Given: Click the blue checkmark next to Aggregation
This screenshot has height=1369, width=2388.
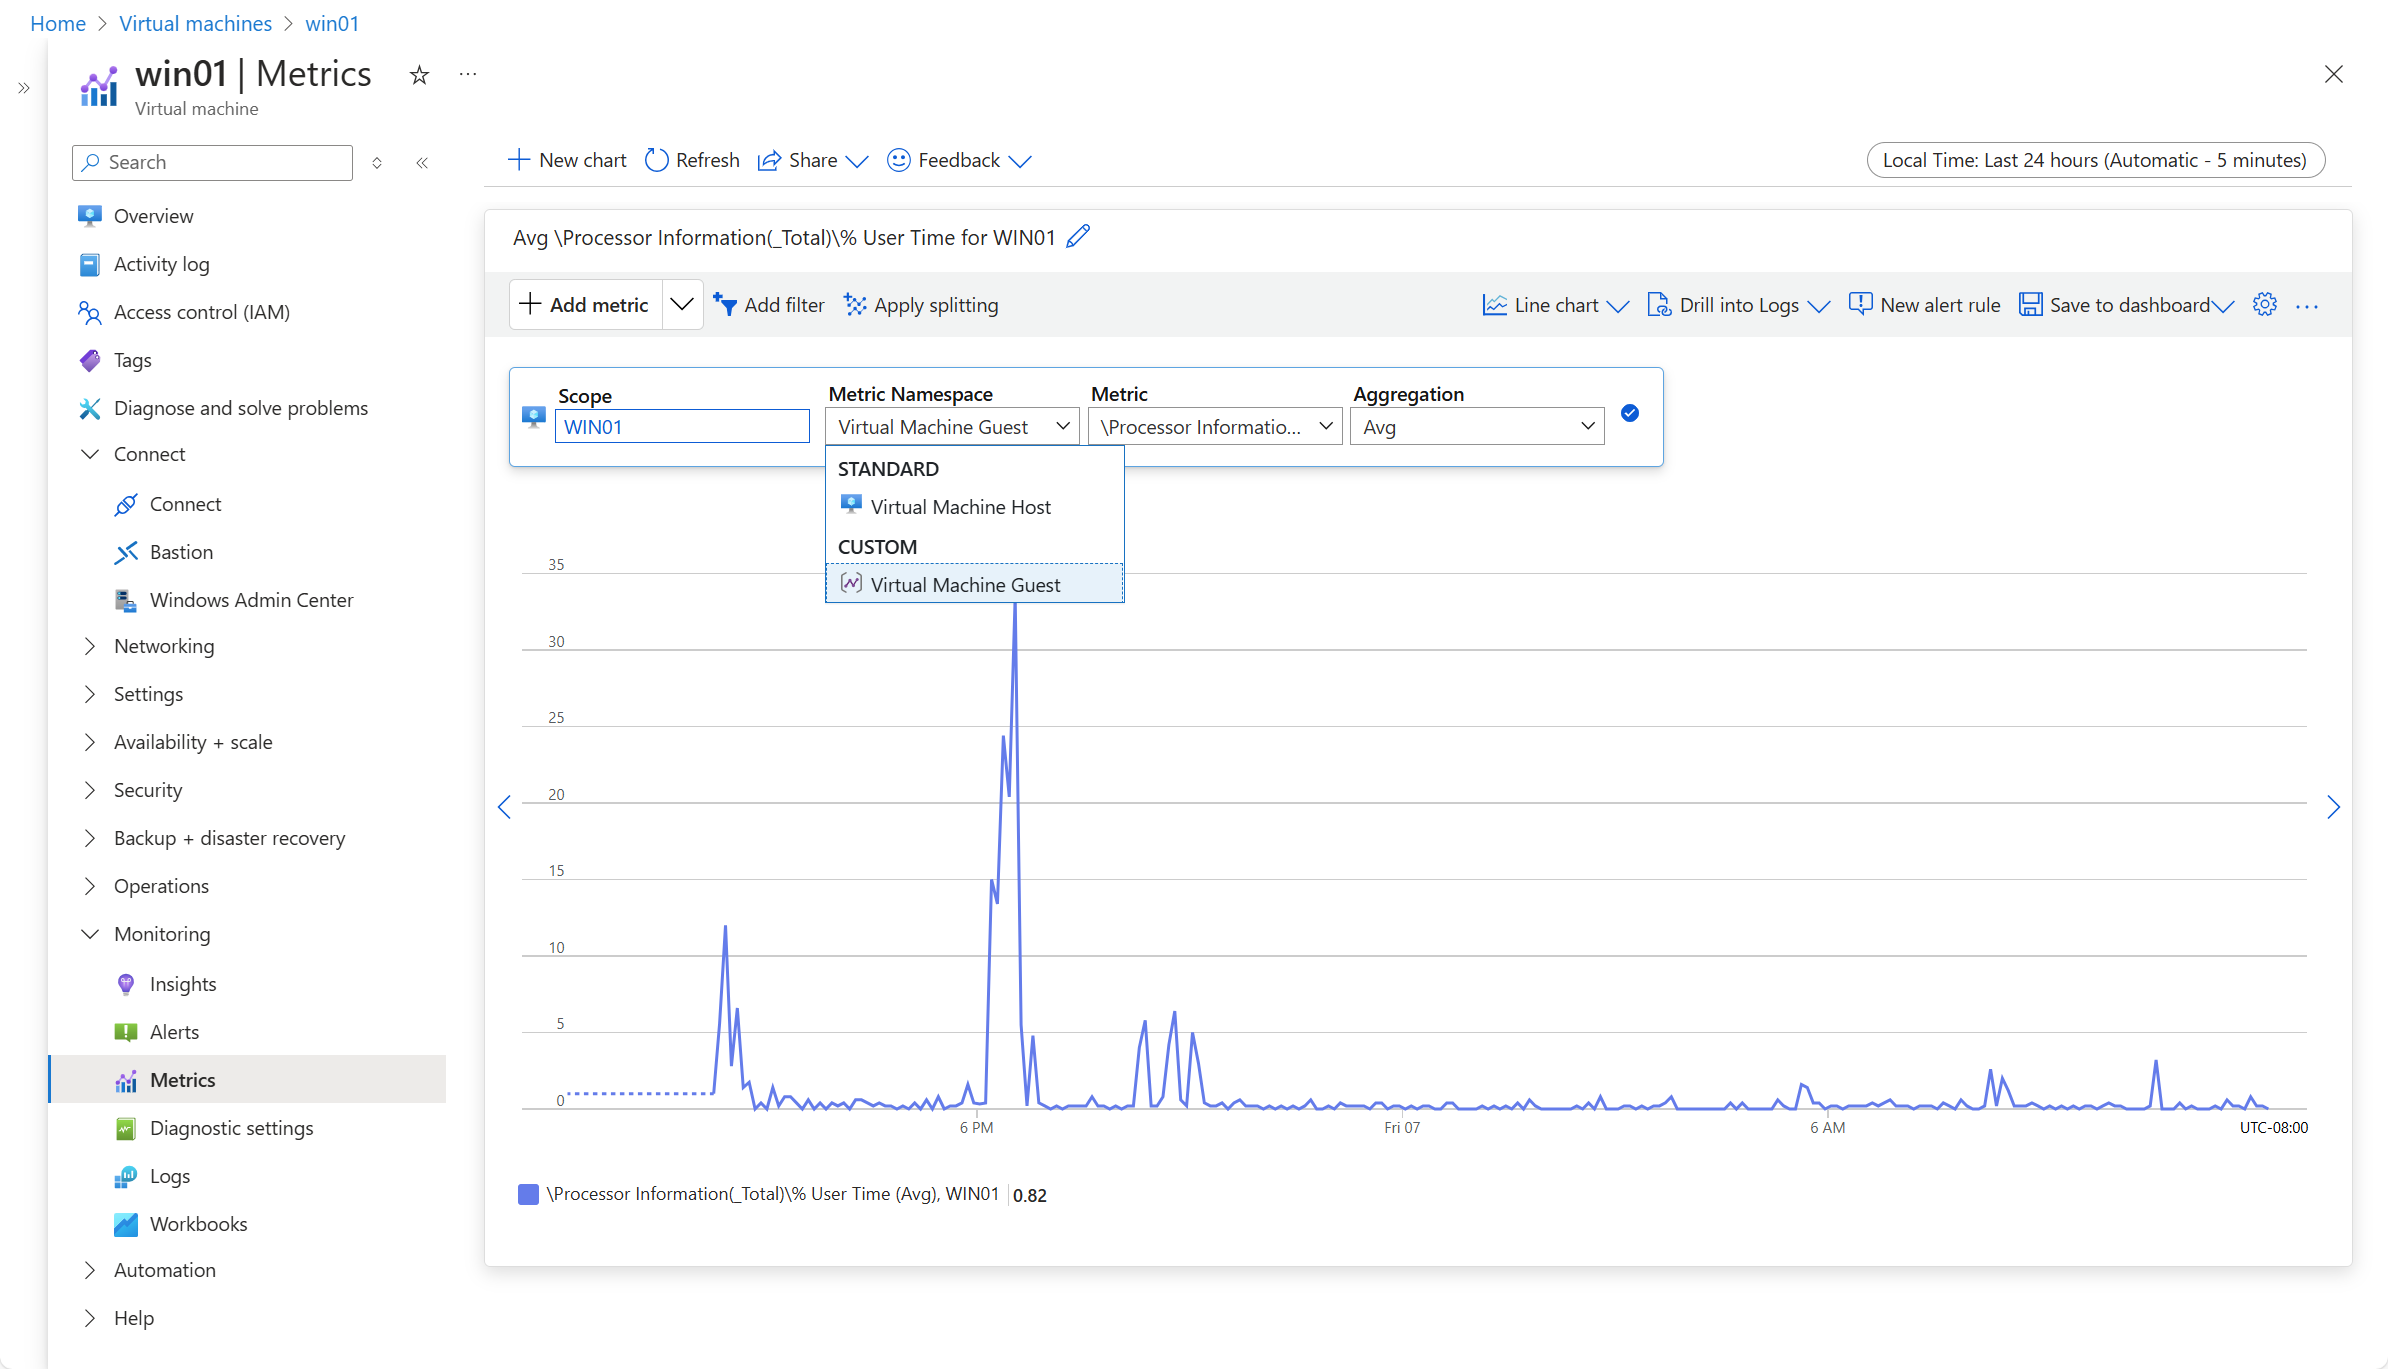Looking at the screenshot, I should click(1630, 413).
